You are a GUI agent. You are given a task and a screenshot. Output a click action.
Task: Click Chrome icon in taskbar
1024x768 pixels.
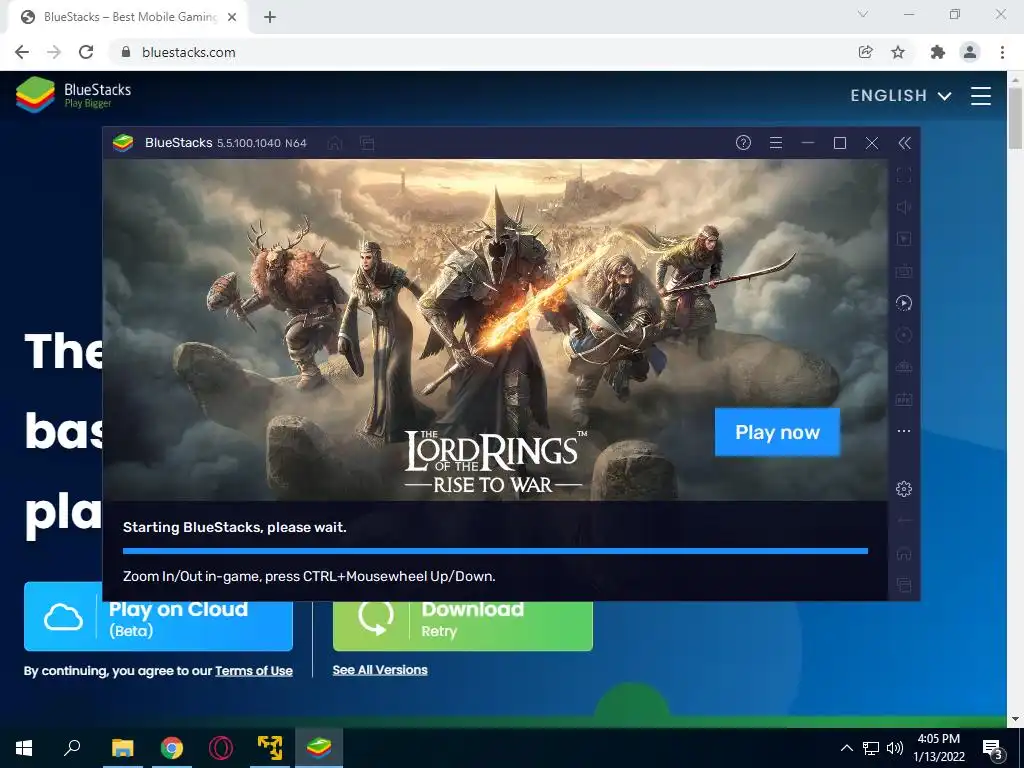(172, 748)
